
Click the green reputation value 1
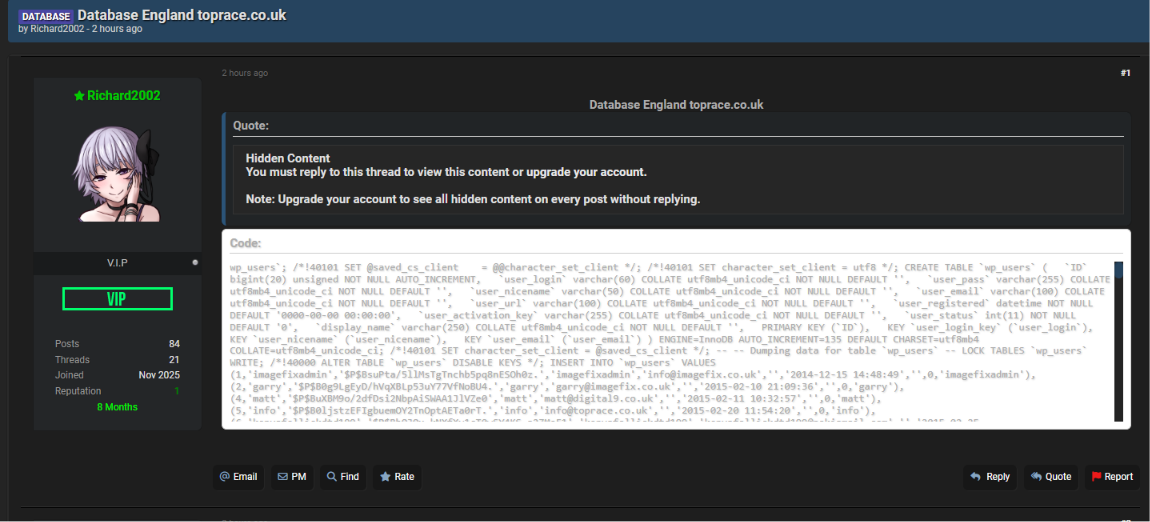177,392
